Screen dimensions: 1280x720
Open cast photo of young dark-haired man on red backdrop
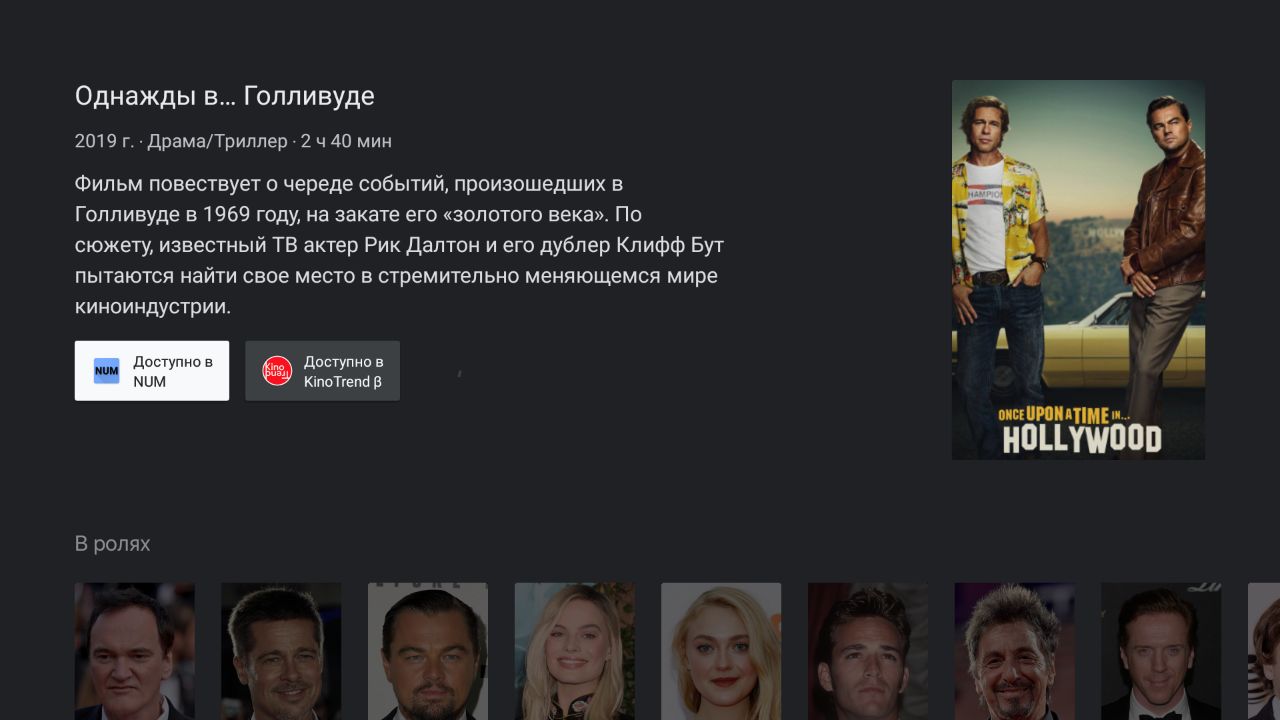868,651
